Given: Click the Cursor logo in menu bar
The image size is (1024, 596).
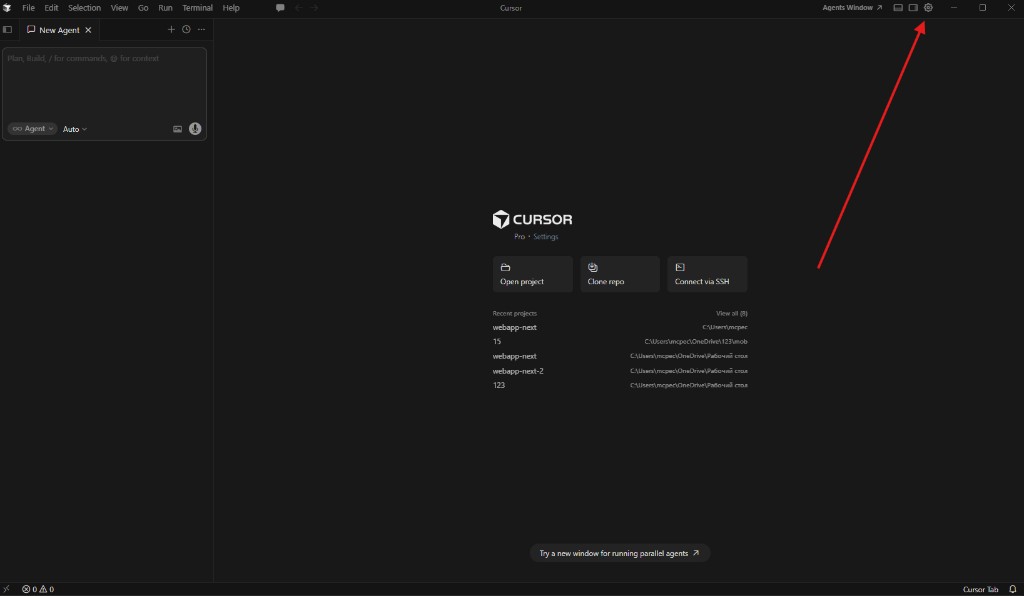Looking at the screenshot, I should pos(7,8).
